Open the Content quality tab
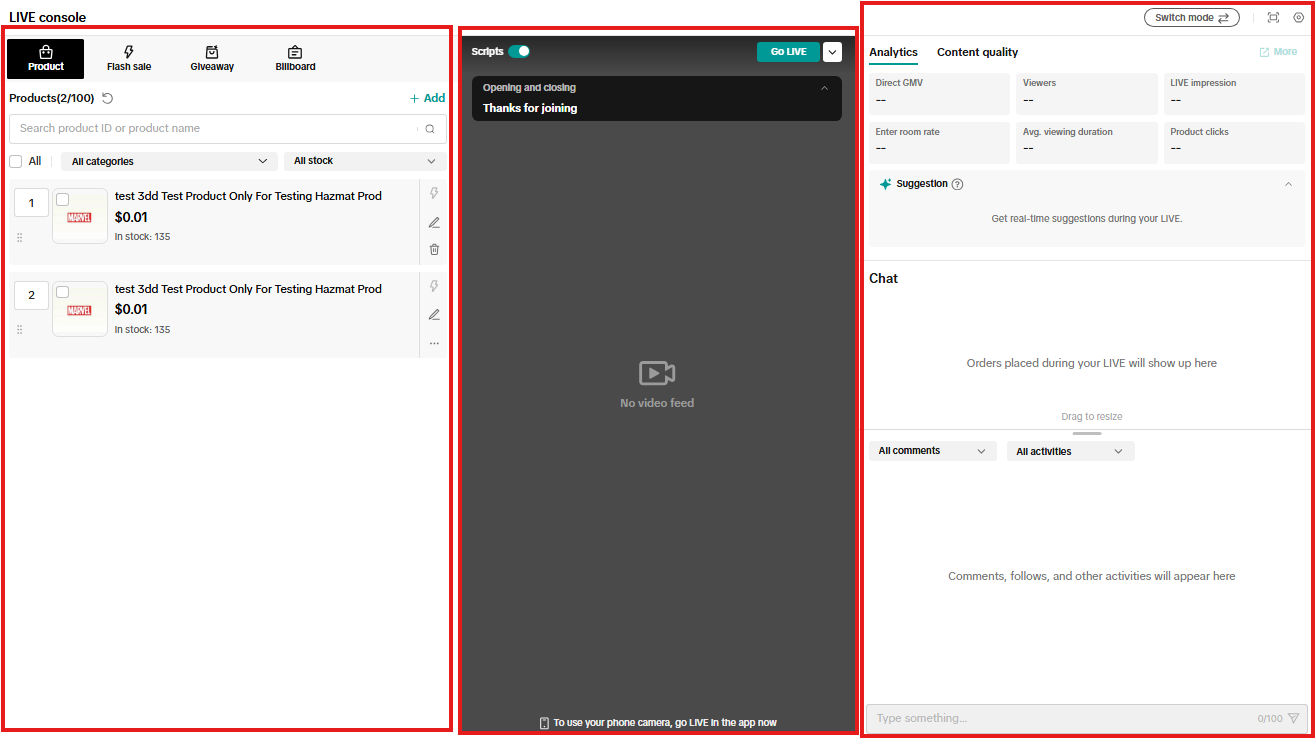Screen dimensions: 1316x739 [x=977, y=52]
